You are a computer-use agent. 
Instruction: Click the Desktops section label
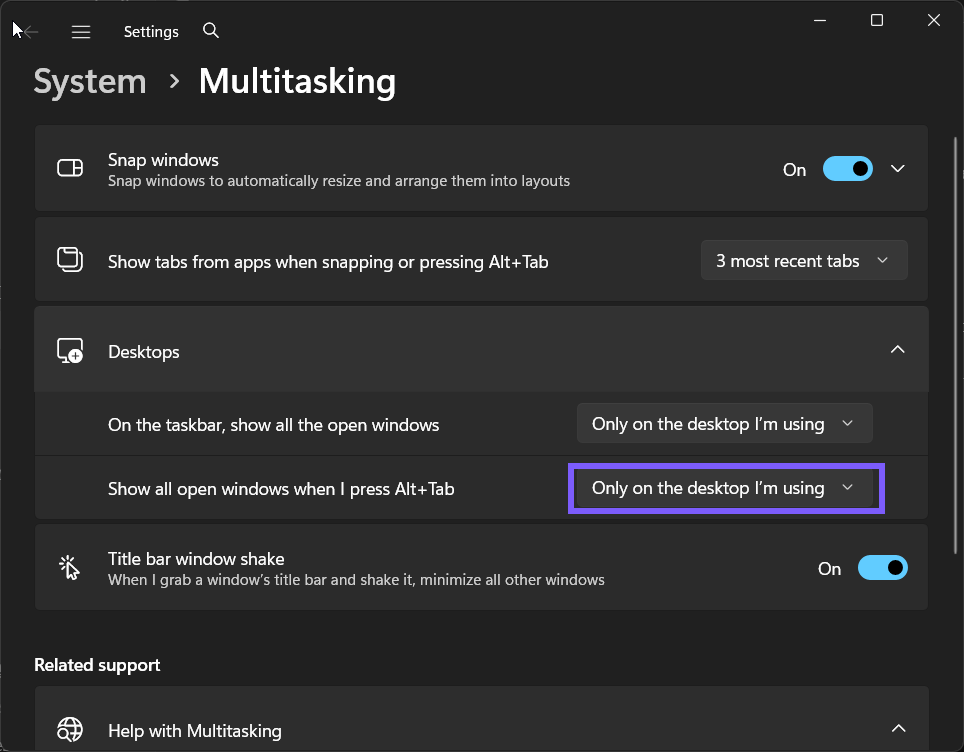(x=144, y=352)
